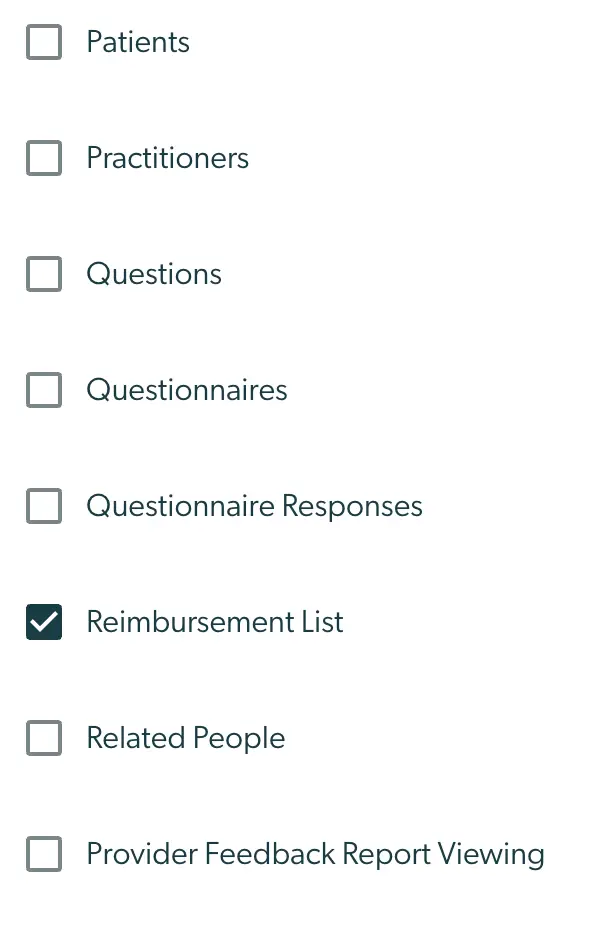The height and width of the screenshot is (926, 604).
Task: Check the Related People permission
Action: click(x=44, y=738)
